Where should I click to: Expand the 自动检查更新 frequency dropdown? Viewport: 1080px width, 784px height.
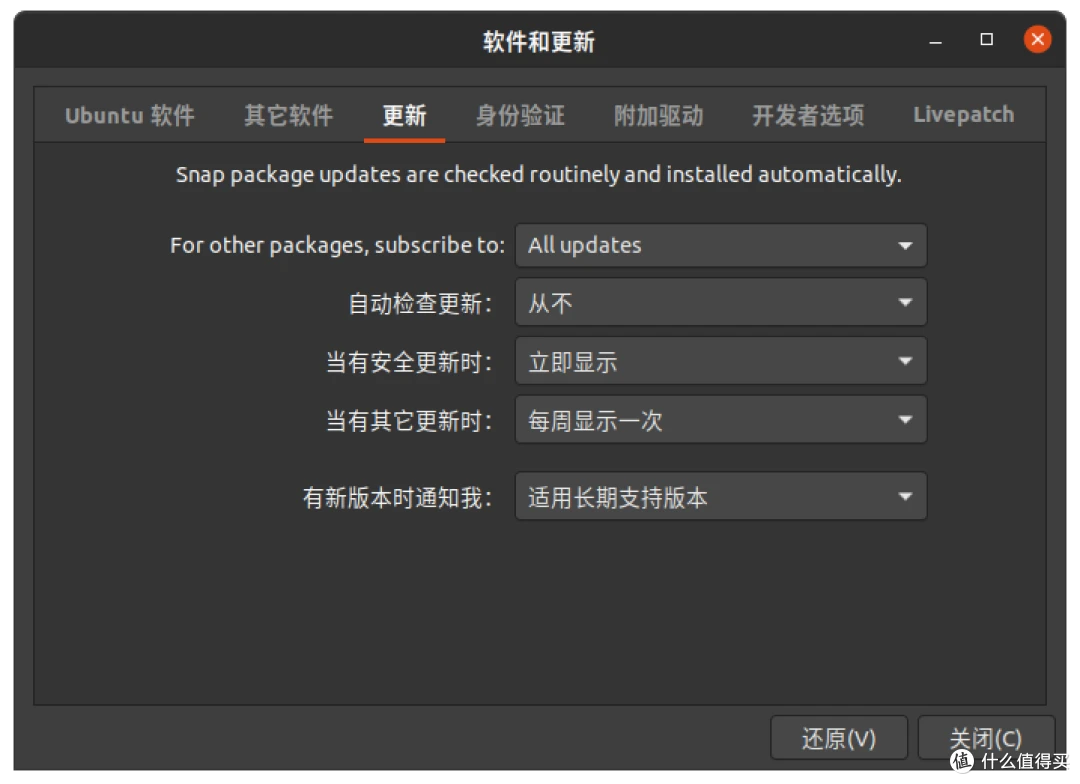click(x=720, y=303)
